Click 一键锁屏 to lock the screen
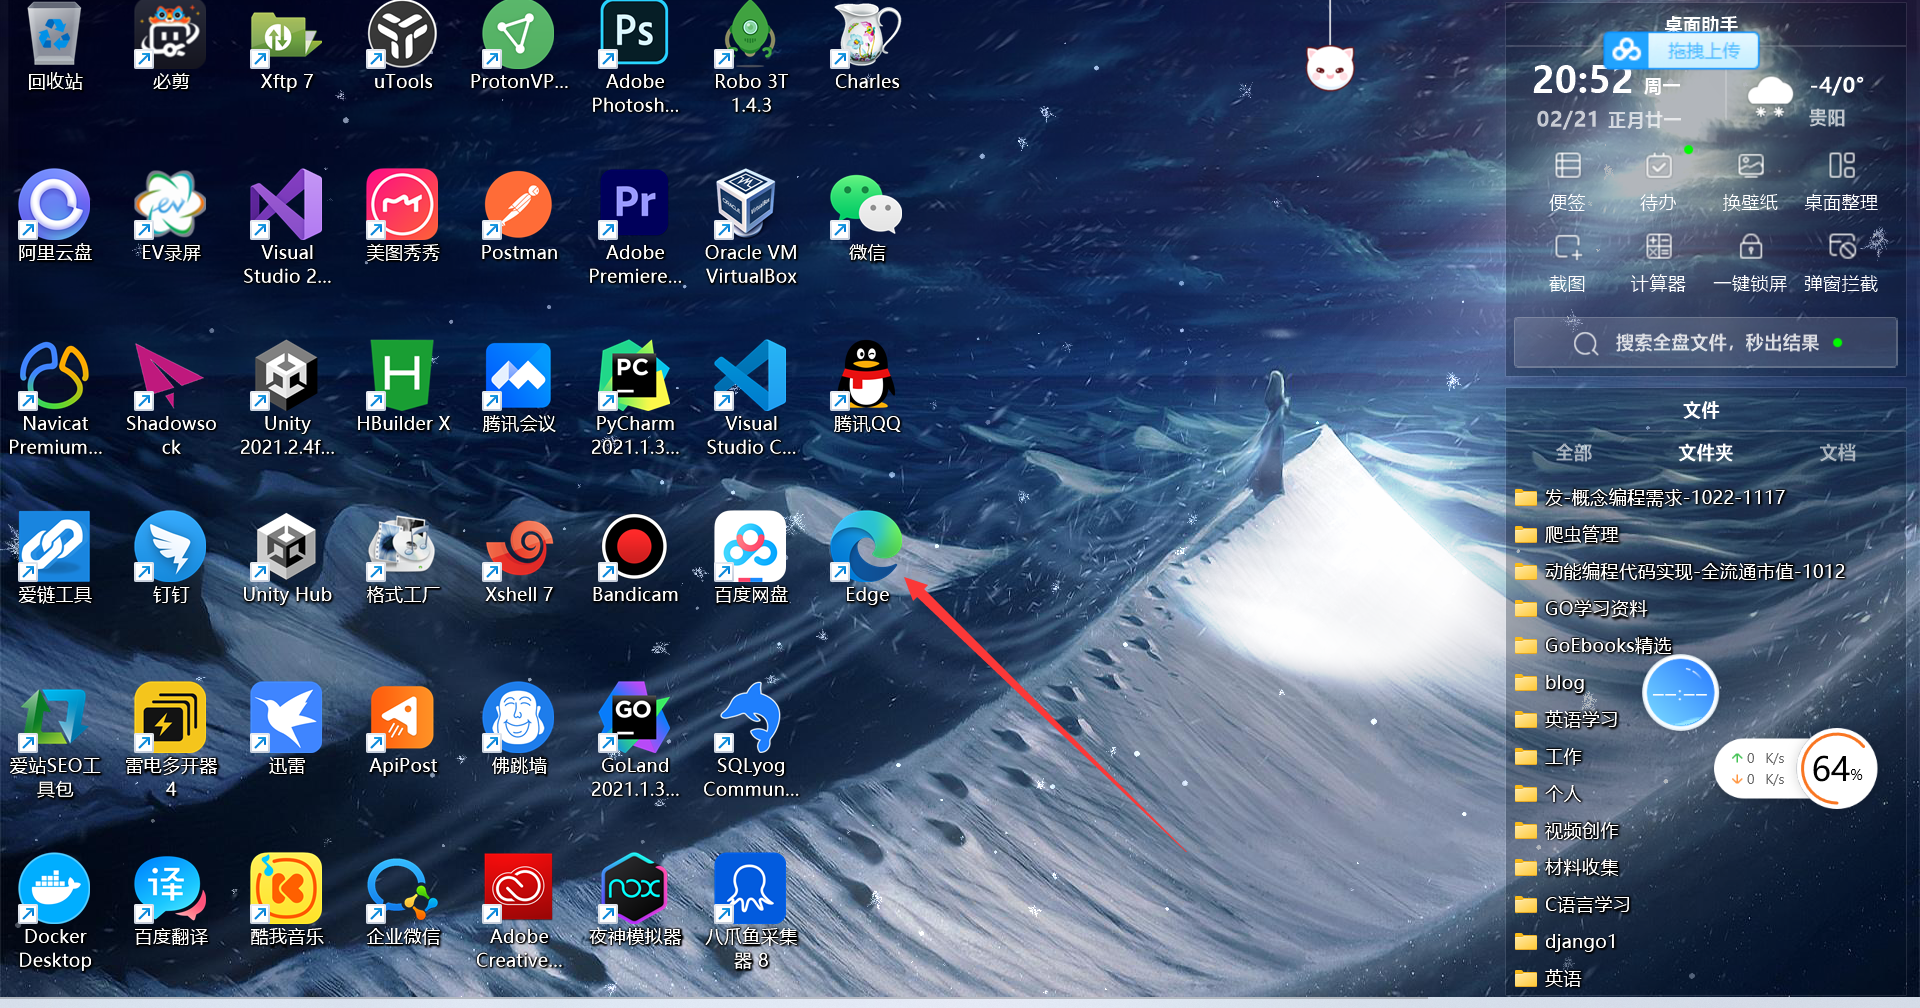Viewport: 1920px width, 1008px height. tap(1751, 260)
